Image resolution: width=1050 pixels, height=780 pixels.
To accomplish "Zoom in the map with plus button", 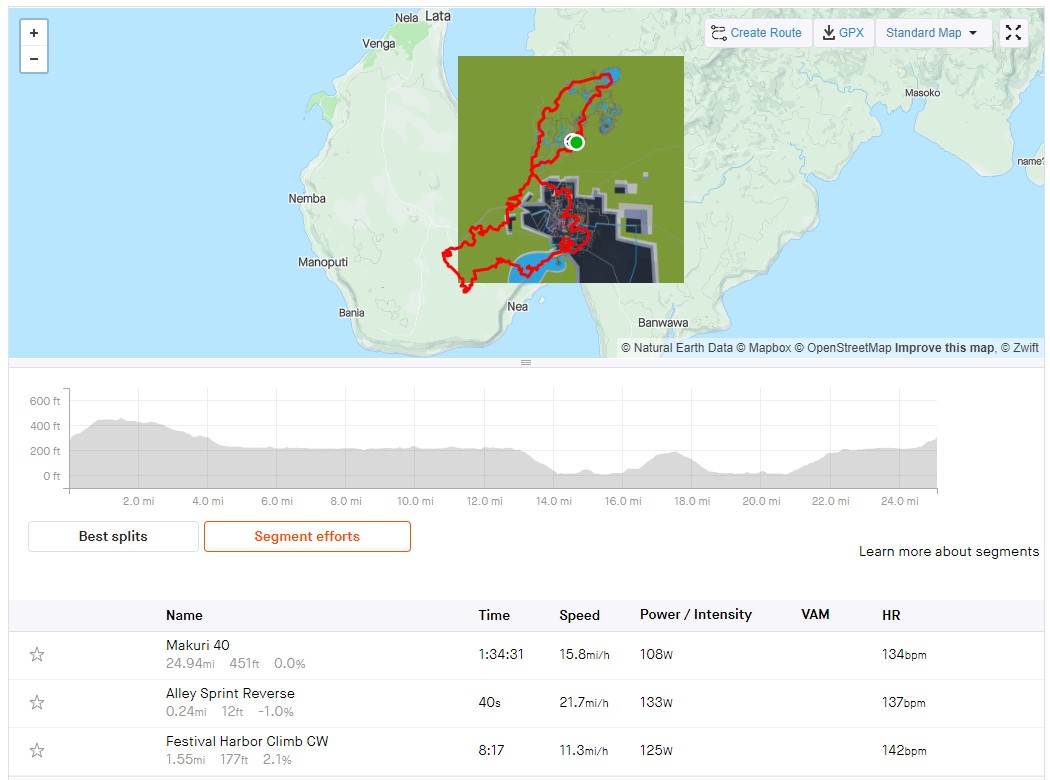I will (x=34, y=33).
